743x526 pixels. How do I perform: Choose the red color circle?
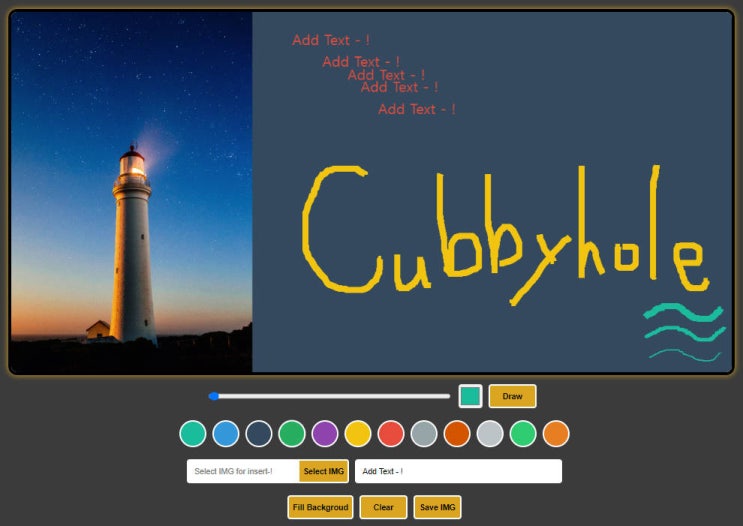[x=391, y=433]
